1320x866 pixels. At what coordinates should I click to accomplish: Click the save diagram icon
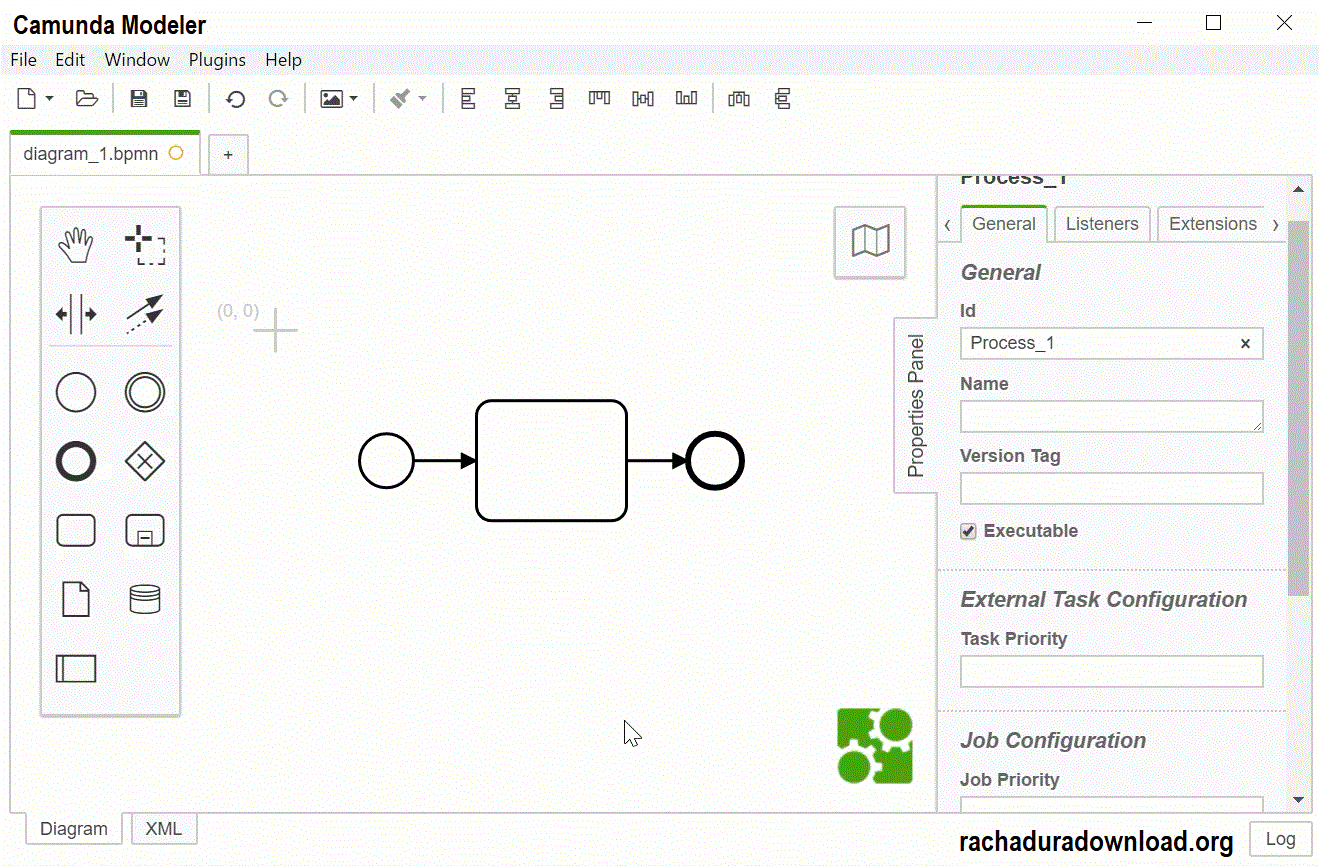tap(139, 98)
